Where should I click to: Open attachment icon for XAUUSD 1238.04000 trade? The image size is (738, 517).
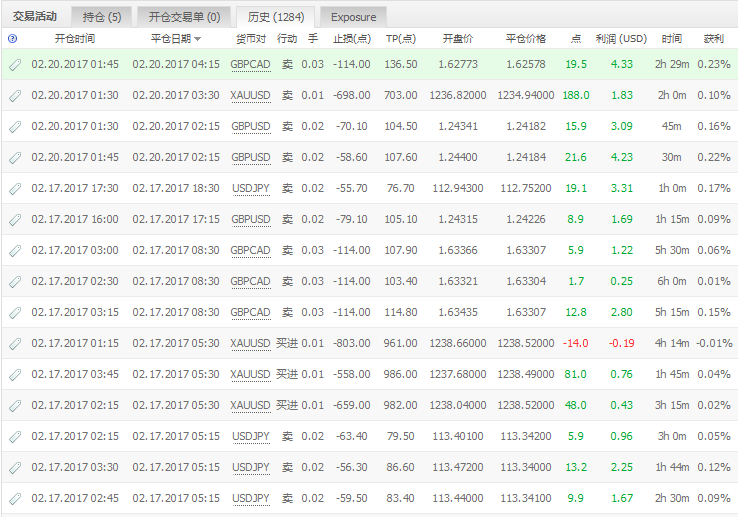[15, 406]
